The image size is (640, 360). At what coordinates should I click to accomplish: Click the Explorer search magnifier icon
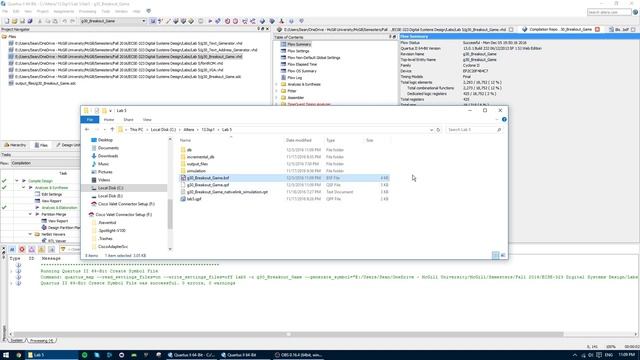tap(499, 130)
